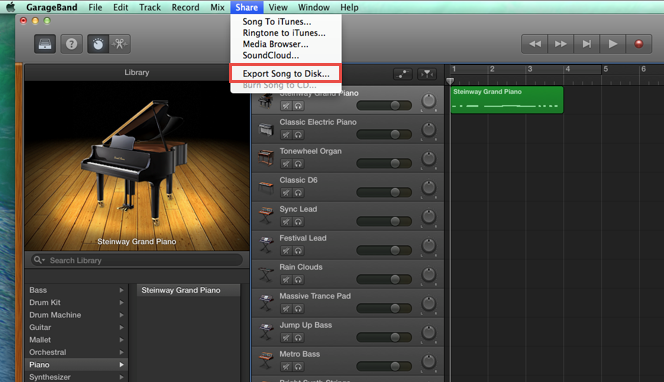Select the Festival Lead track icon
The width and height of the screenshot is (664, 382).
click(x=266, y=245)
